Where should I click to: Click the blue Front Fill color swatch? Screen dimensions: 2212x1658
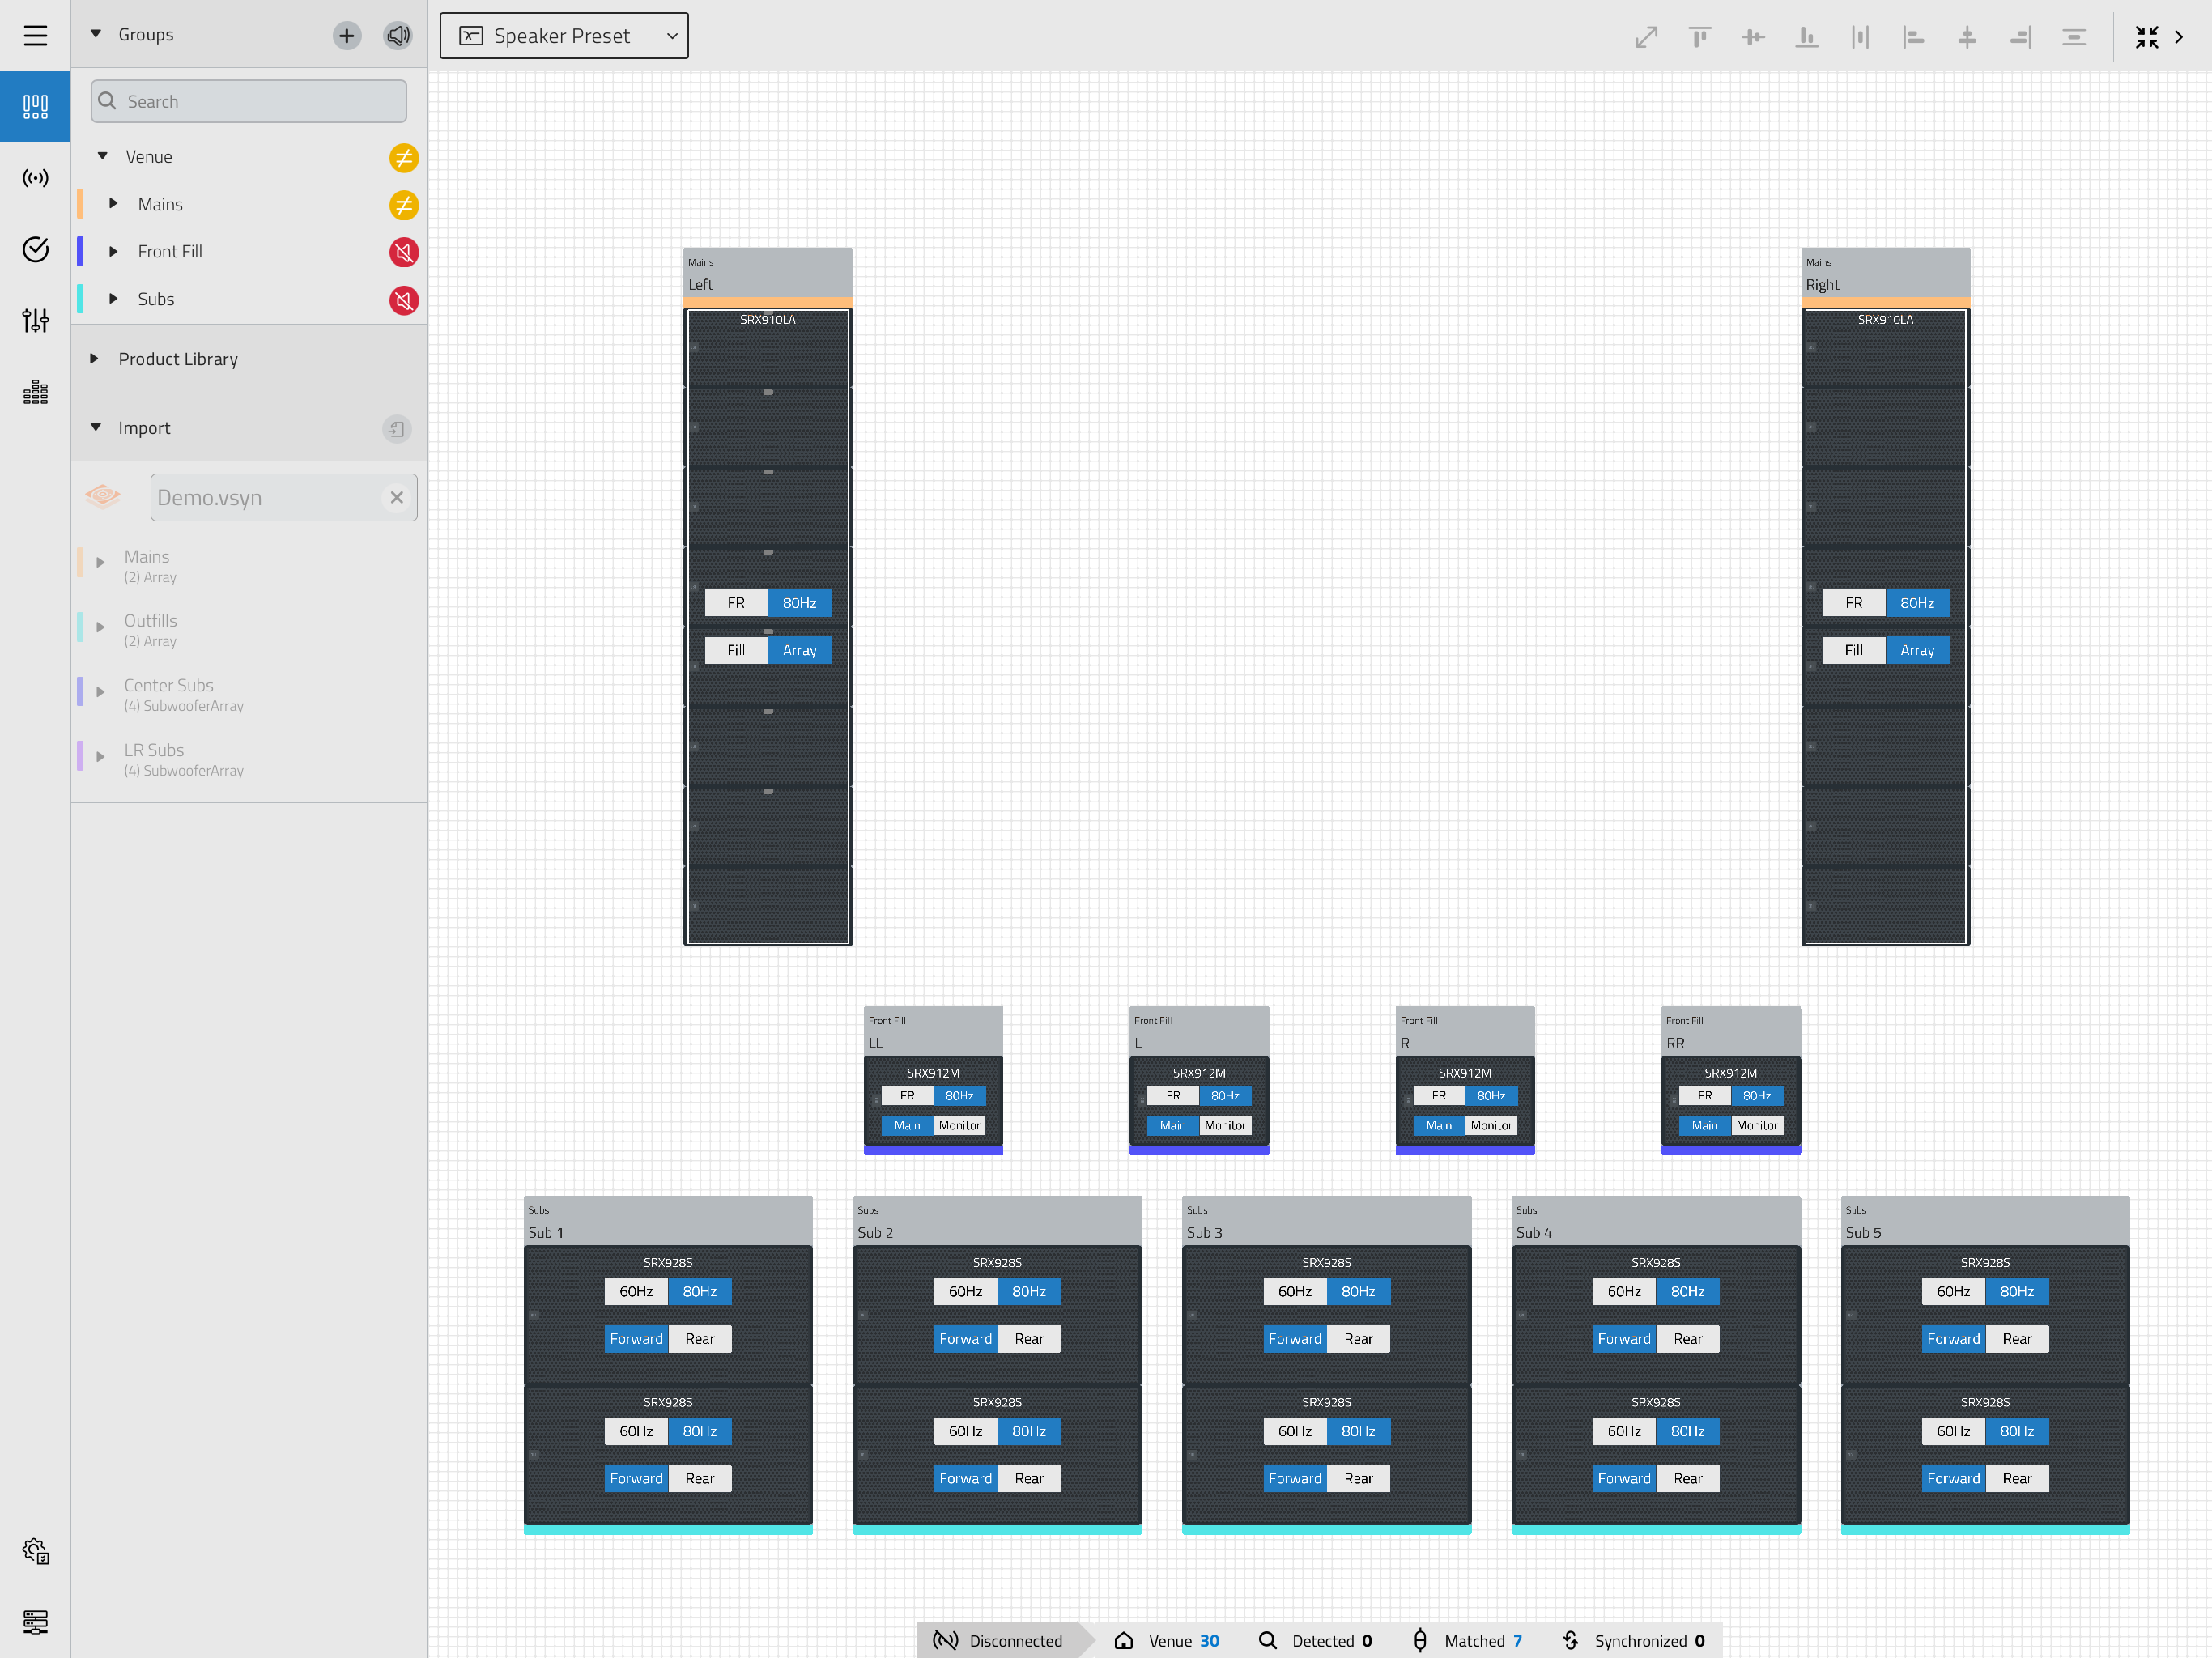pyautogui.click(x=80, y=251)
